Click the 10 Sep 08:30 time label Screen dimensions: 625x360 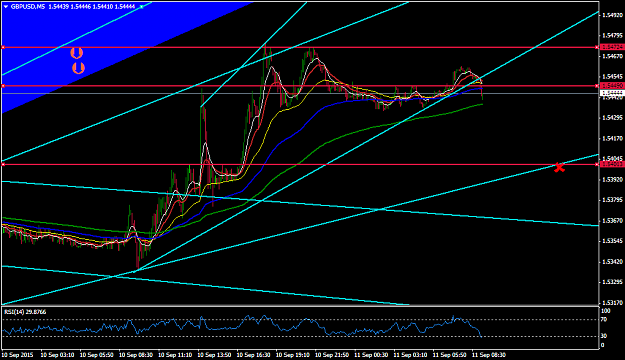tap(136, 355)
